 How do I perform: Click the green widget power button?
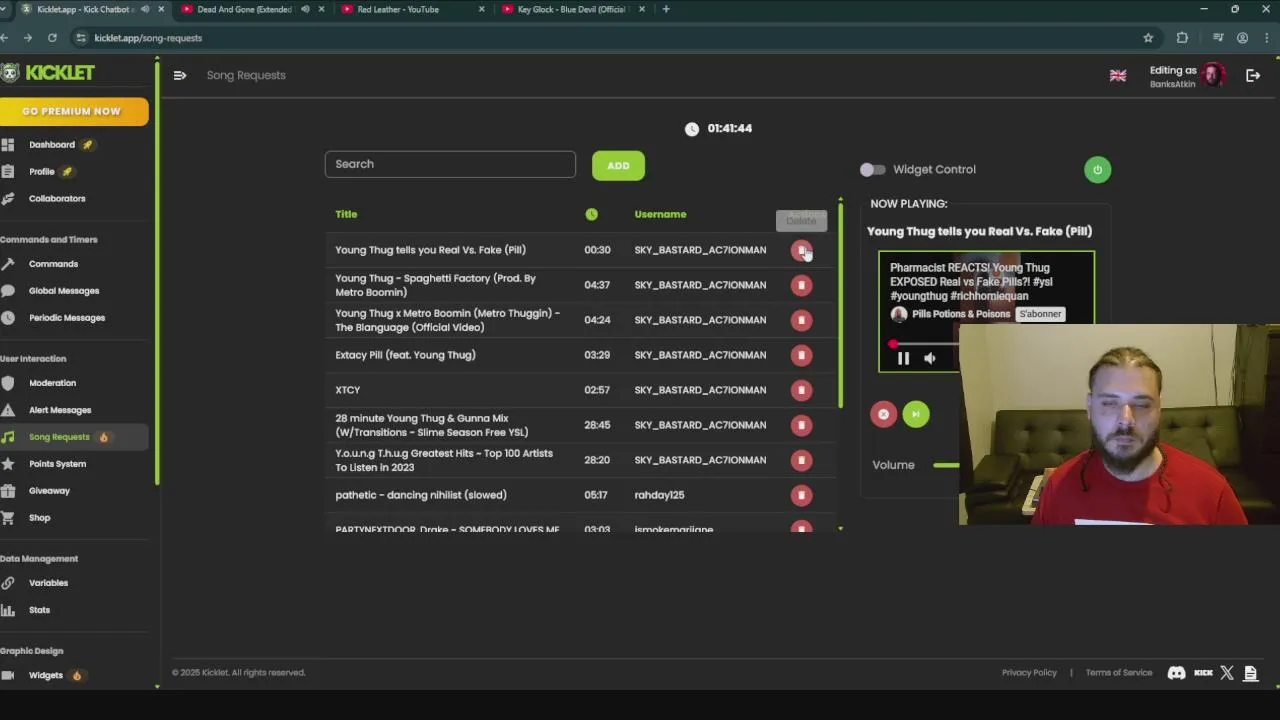pos(1097,170)
